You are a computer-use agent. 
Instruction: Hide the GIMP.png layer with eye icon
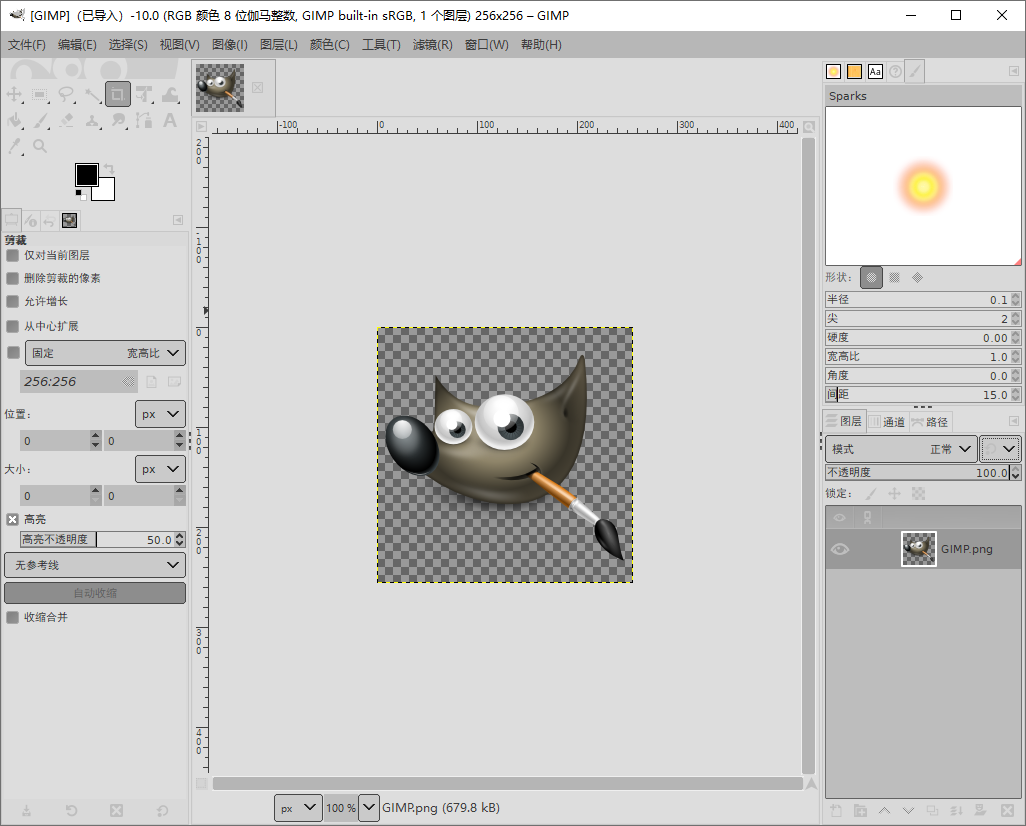coord(840,548)
